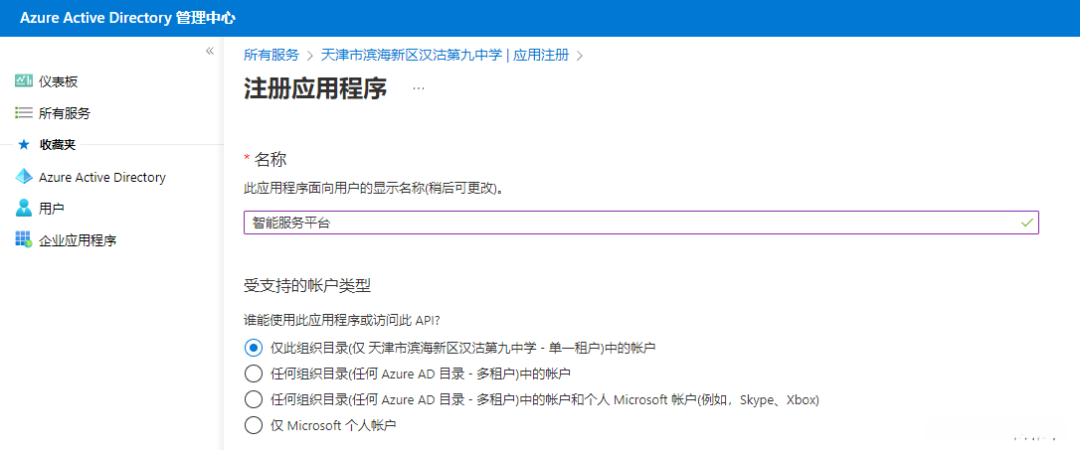1080x450 pixels.
Task: Select 任何组织目录 multi-tenant accounts radio option
Action: tap(253, 374)
